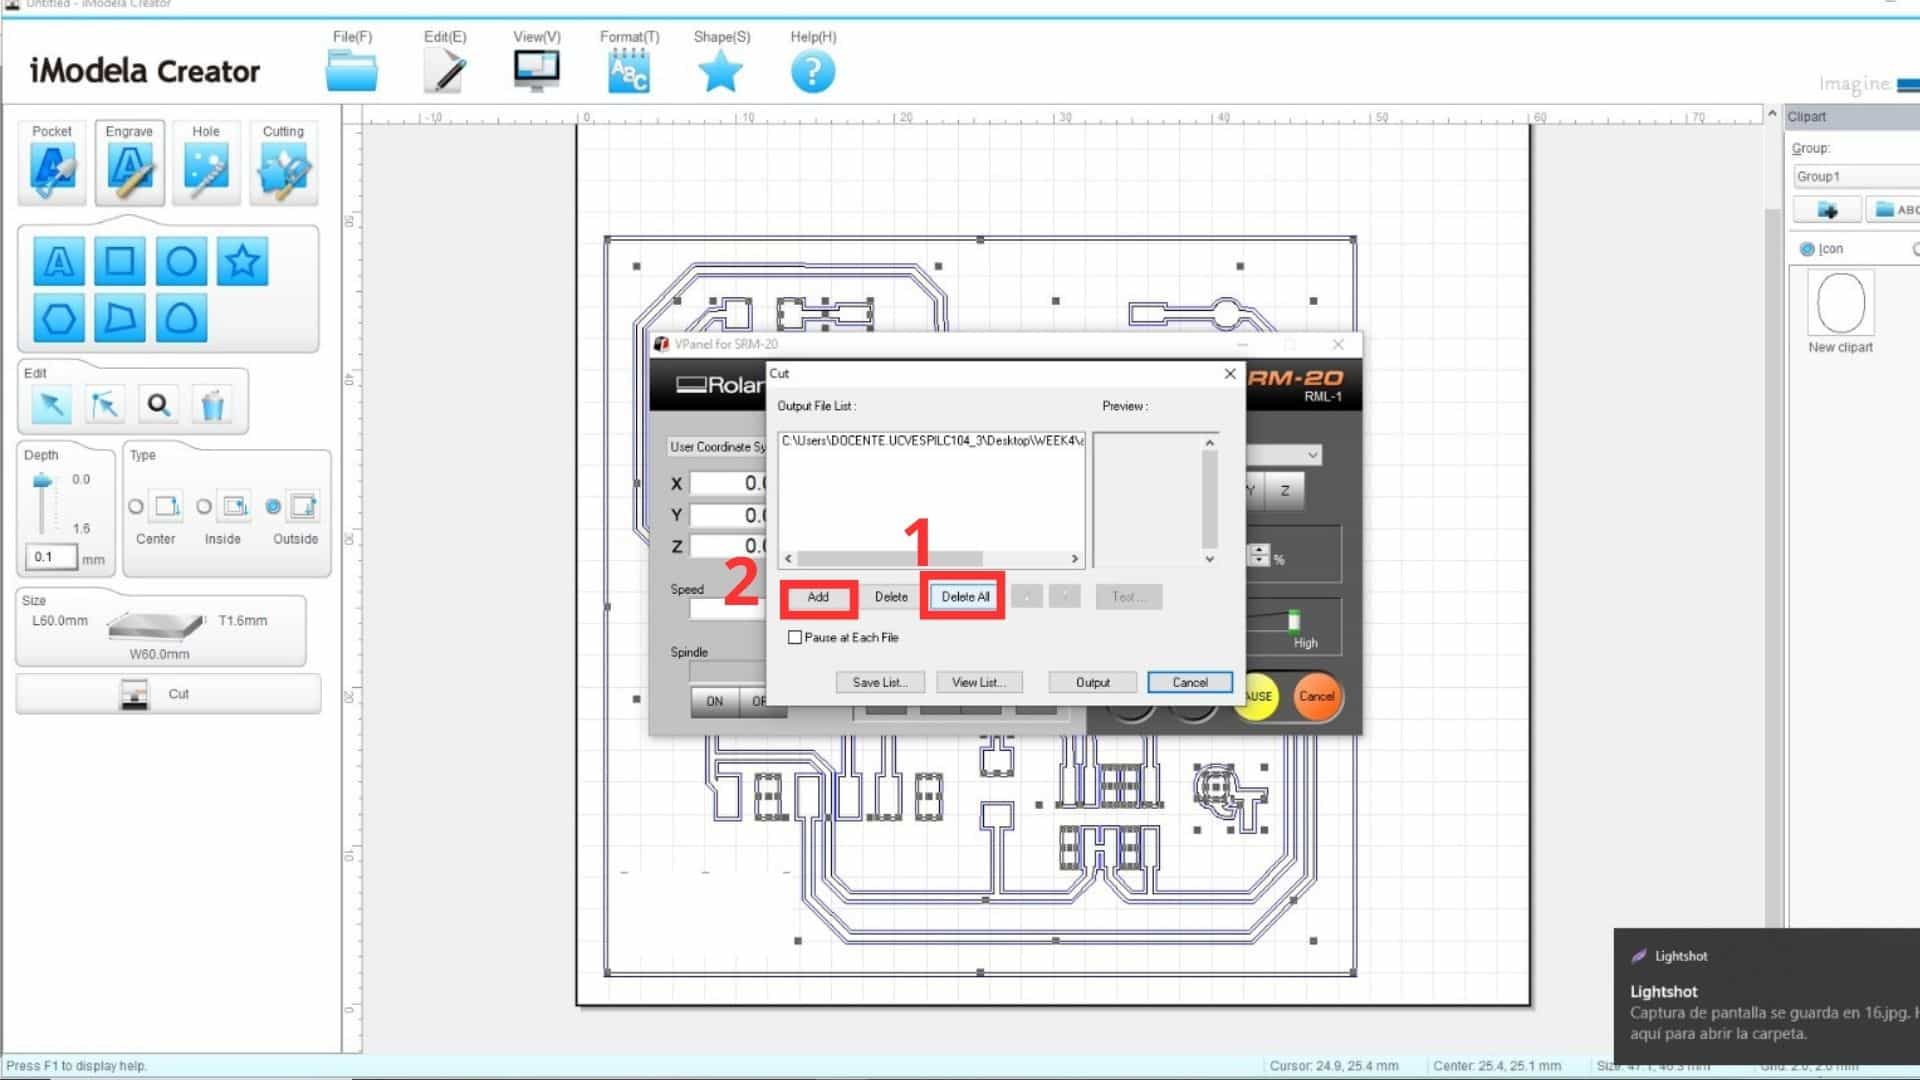Viewport: 1920px width, 1080px height.
Task: Click Delete All in Cut dialog
Action: 965,597
